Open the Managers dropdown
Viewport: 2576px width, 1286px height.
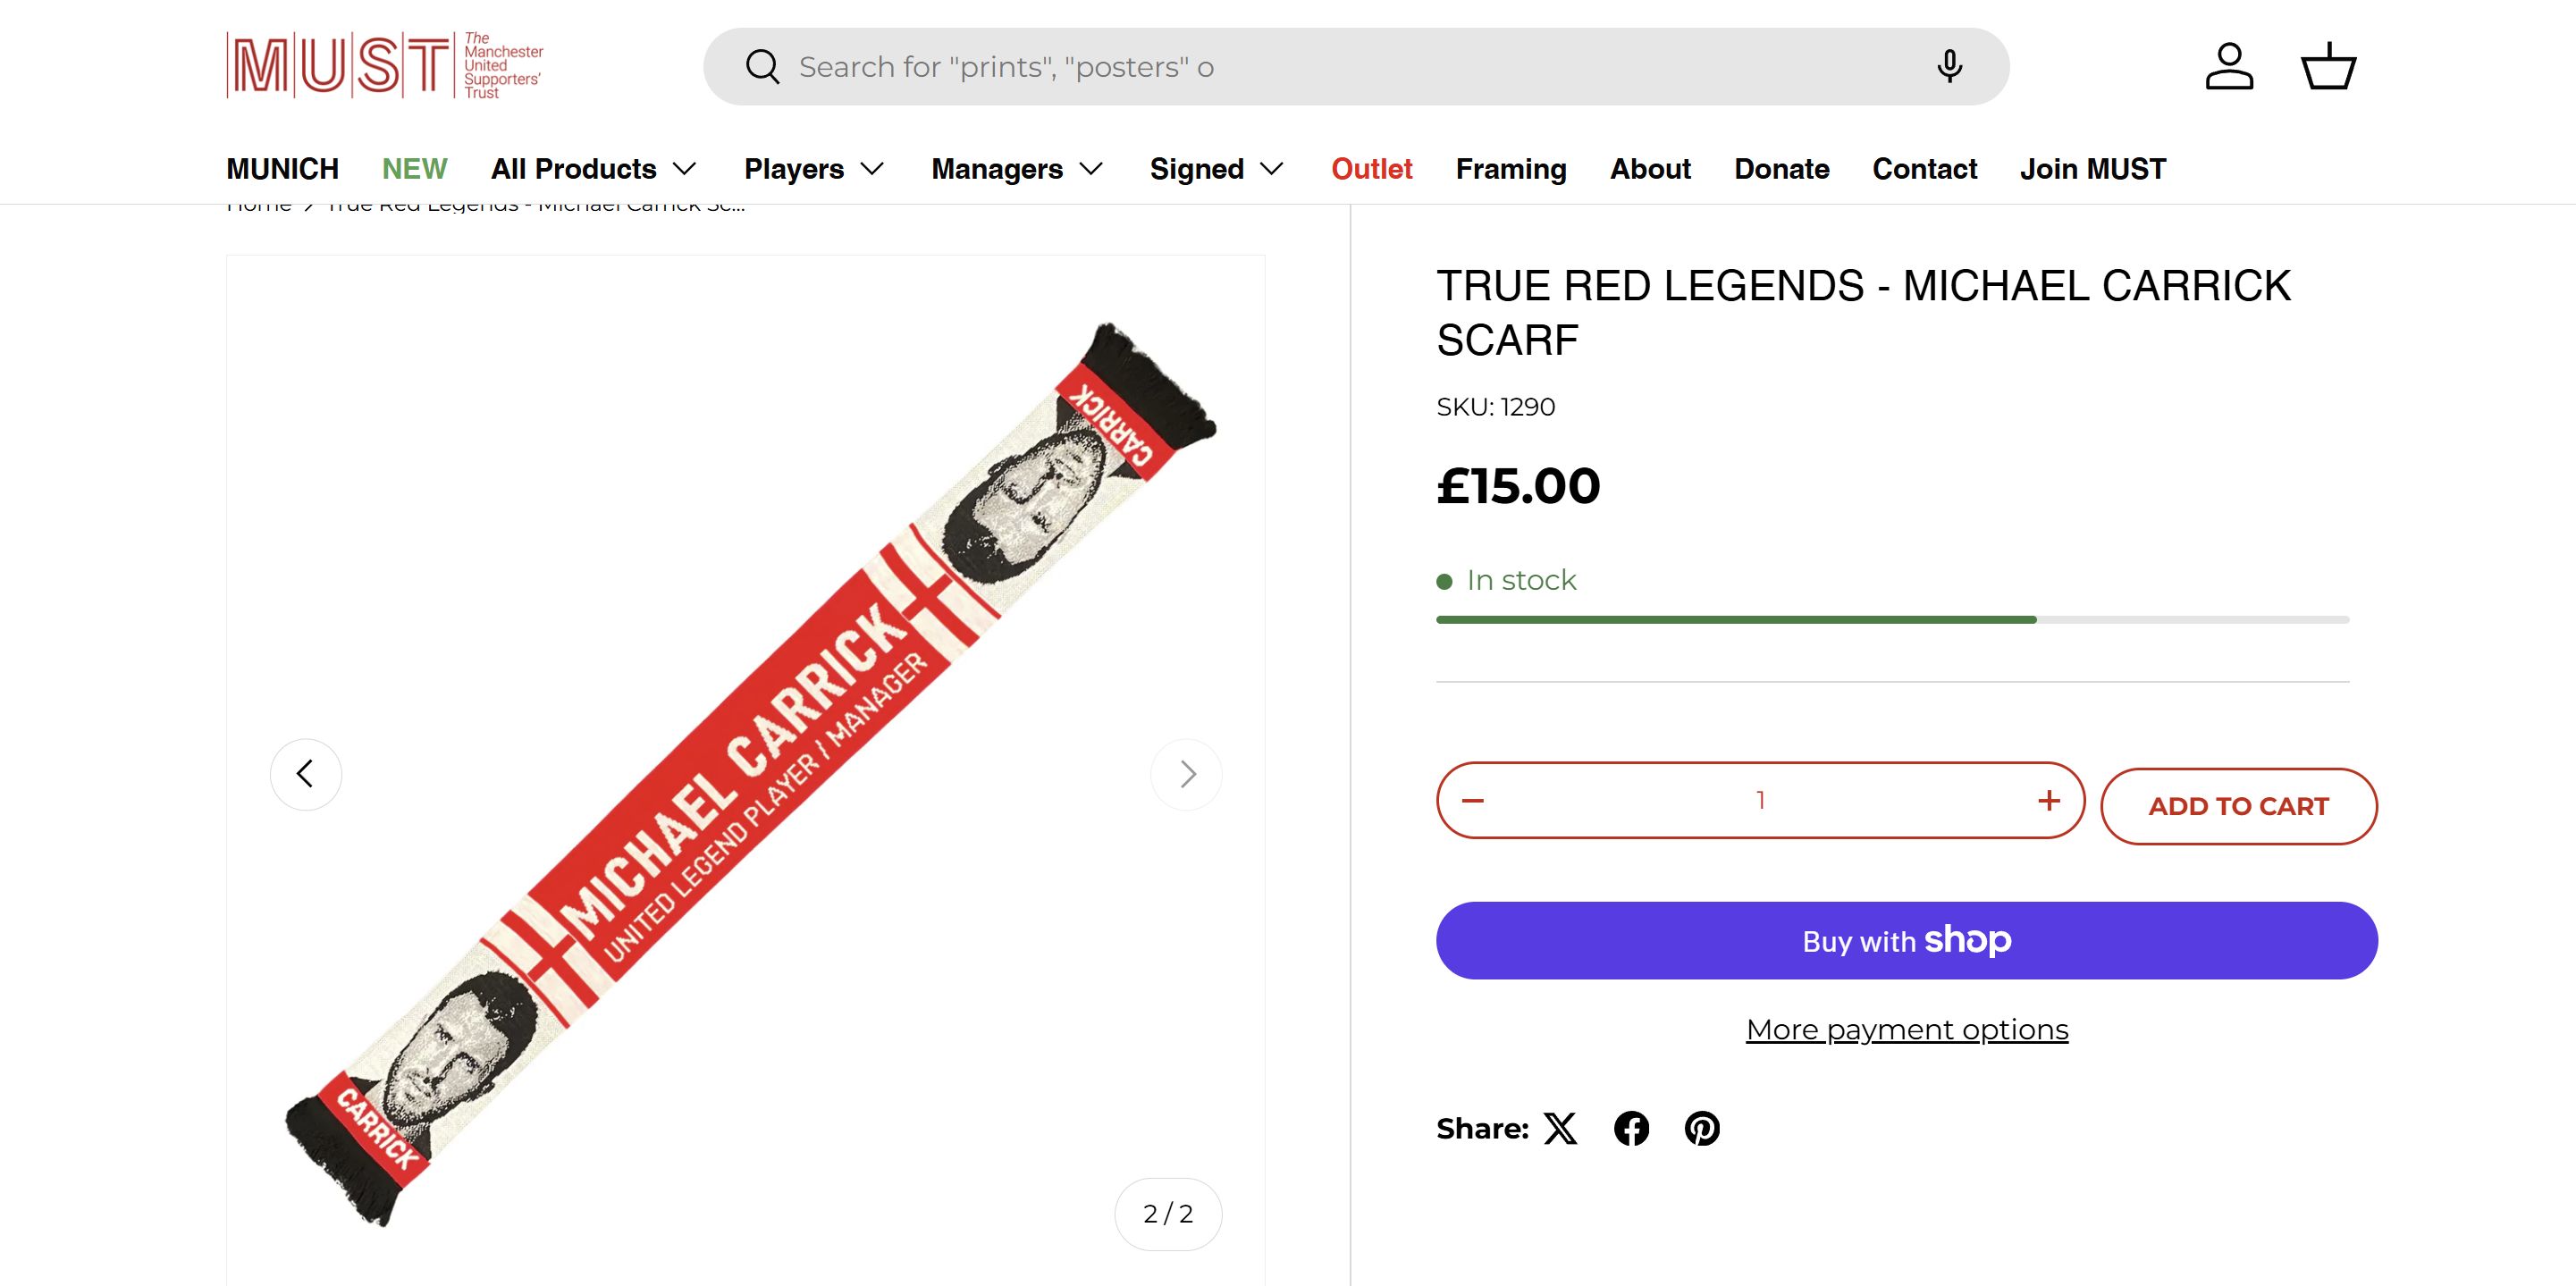[x=1017, y=169]
